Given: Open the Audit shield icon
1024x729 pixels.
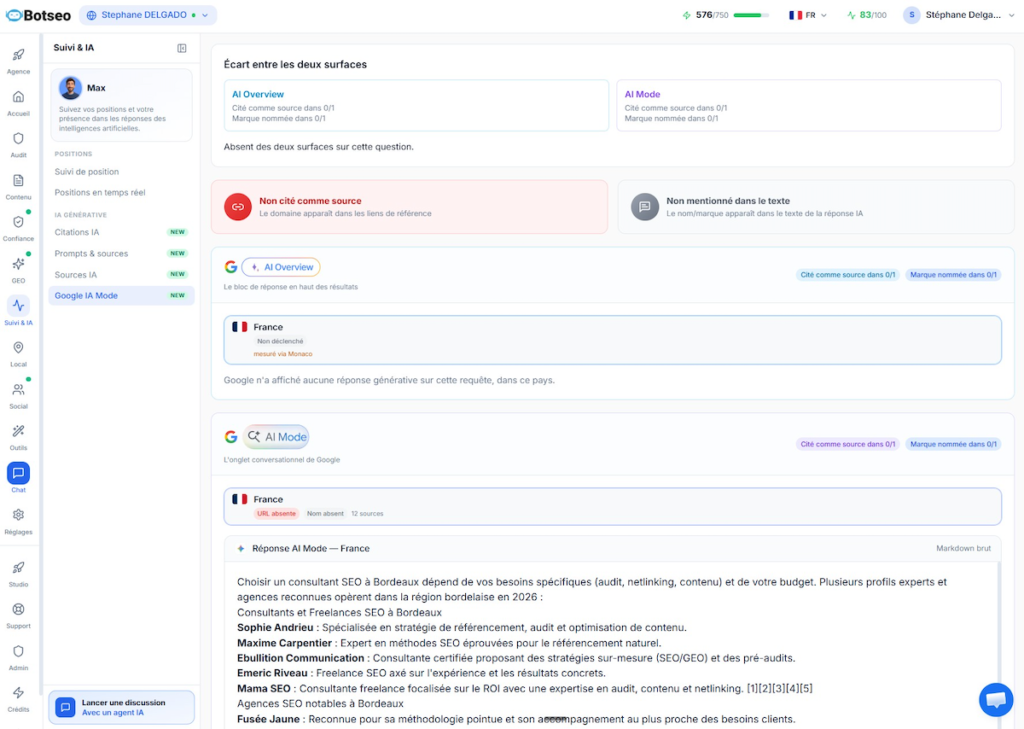Looking at the screenshot, I should (x=18, y=138).
